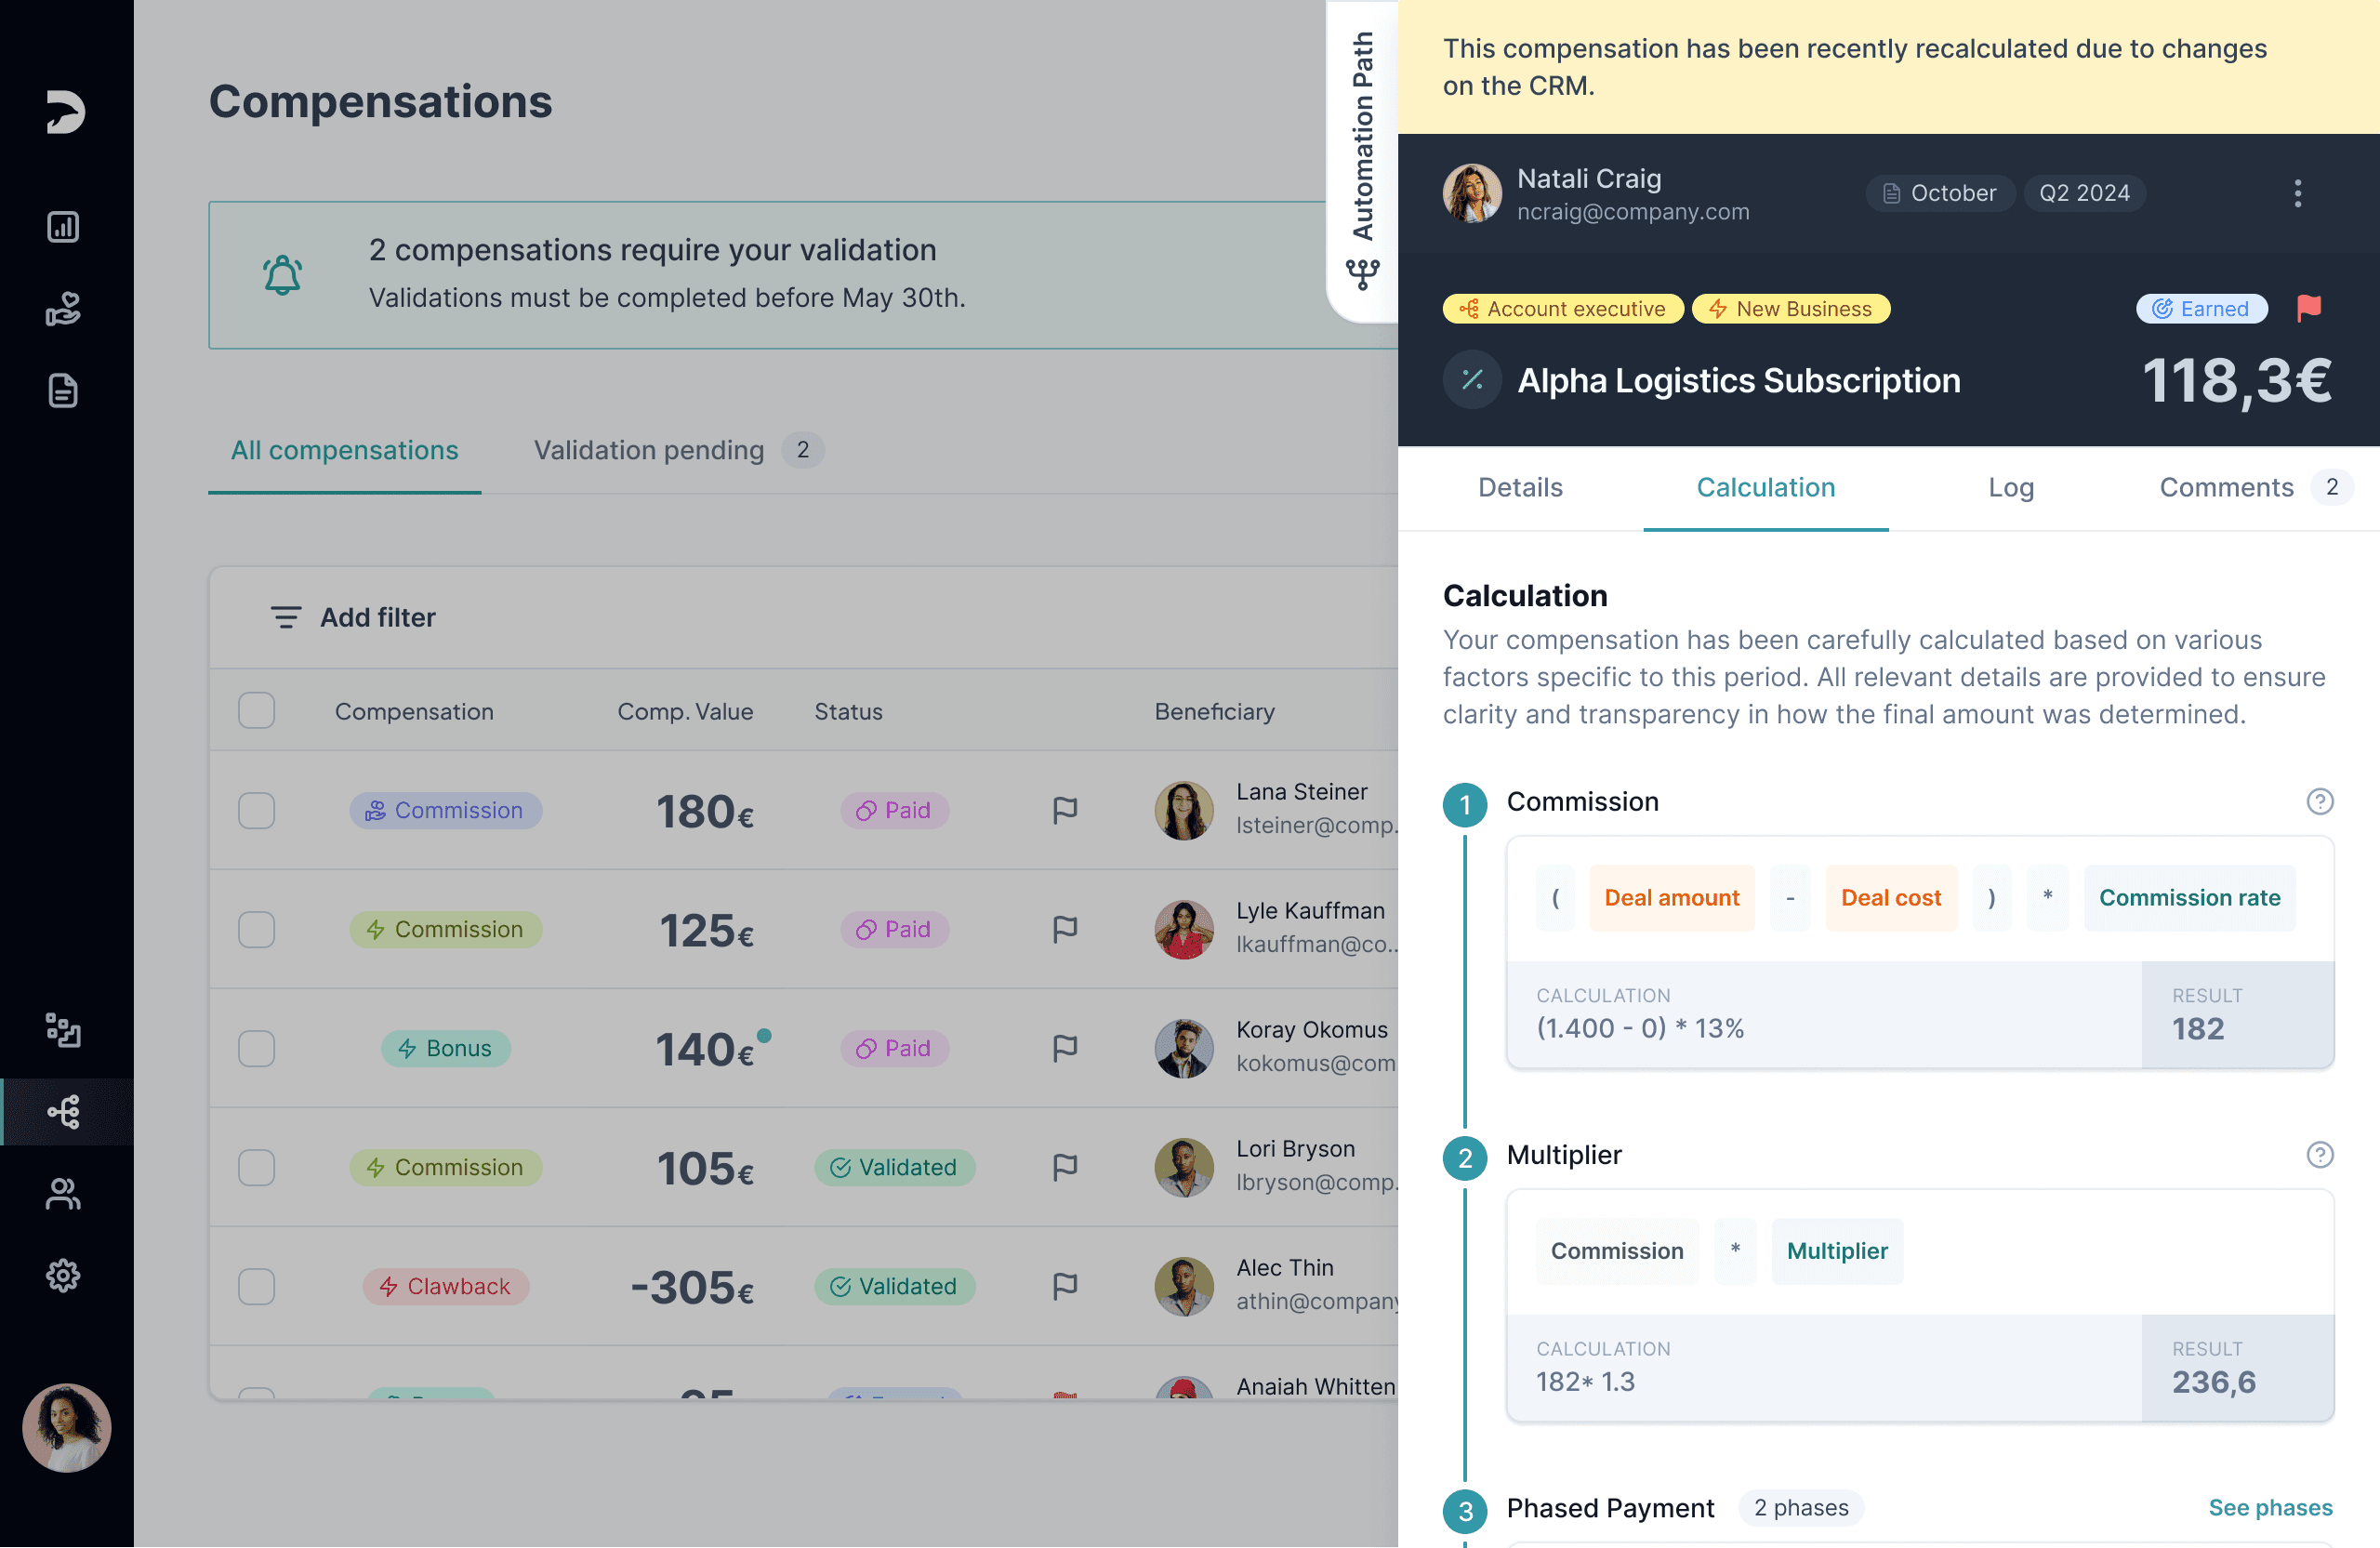Screen dimensions: 2380x1548
Task: Switch to the Details tab
Action: point(1521,488)
